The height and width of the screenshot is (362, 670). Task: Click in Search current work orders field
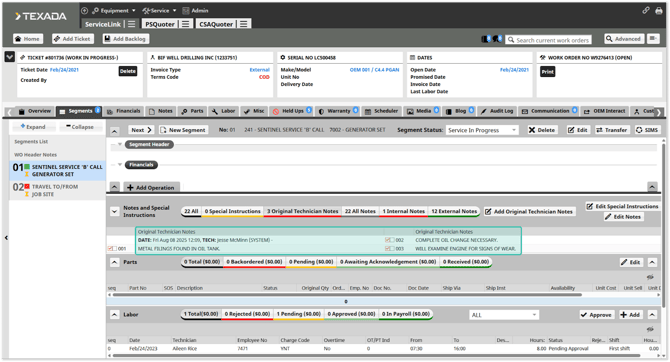pyautogui.click(x=549, y=40)
